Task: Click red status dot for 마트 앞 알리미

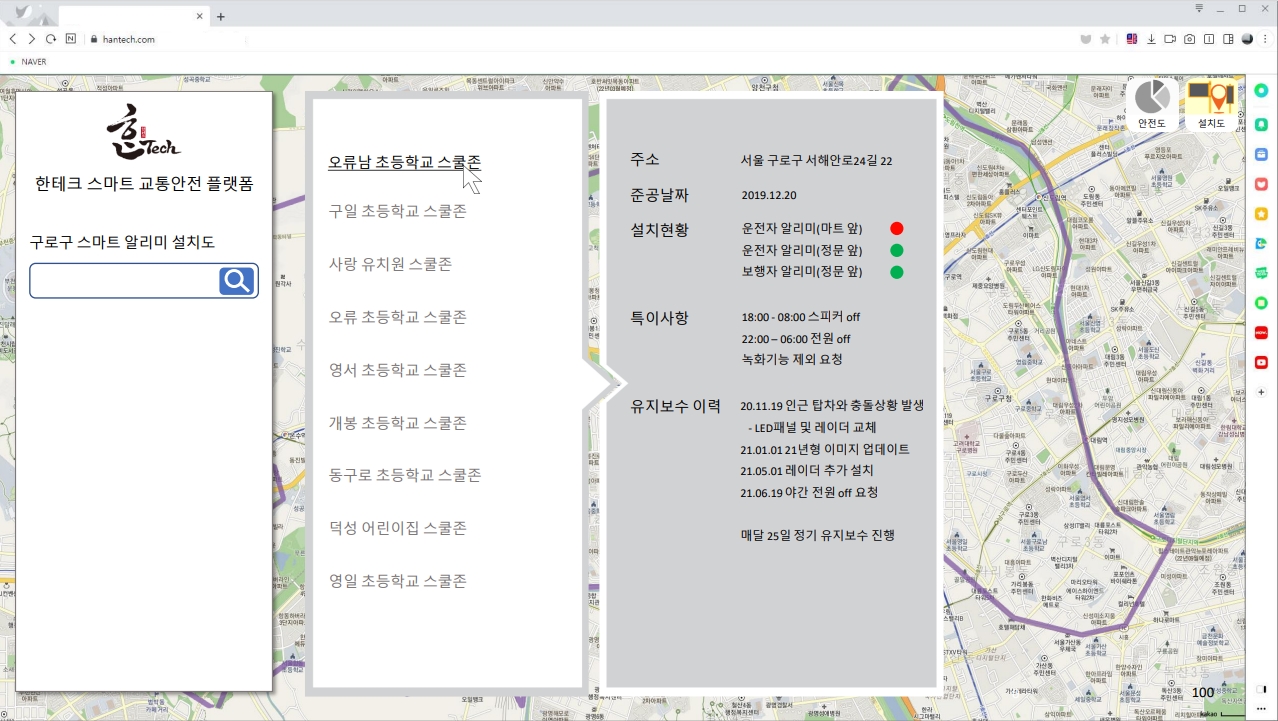Action: (896, 229)
